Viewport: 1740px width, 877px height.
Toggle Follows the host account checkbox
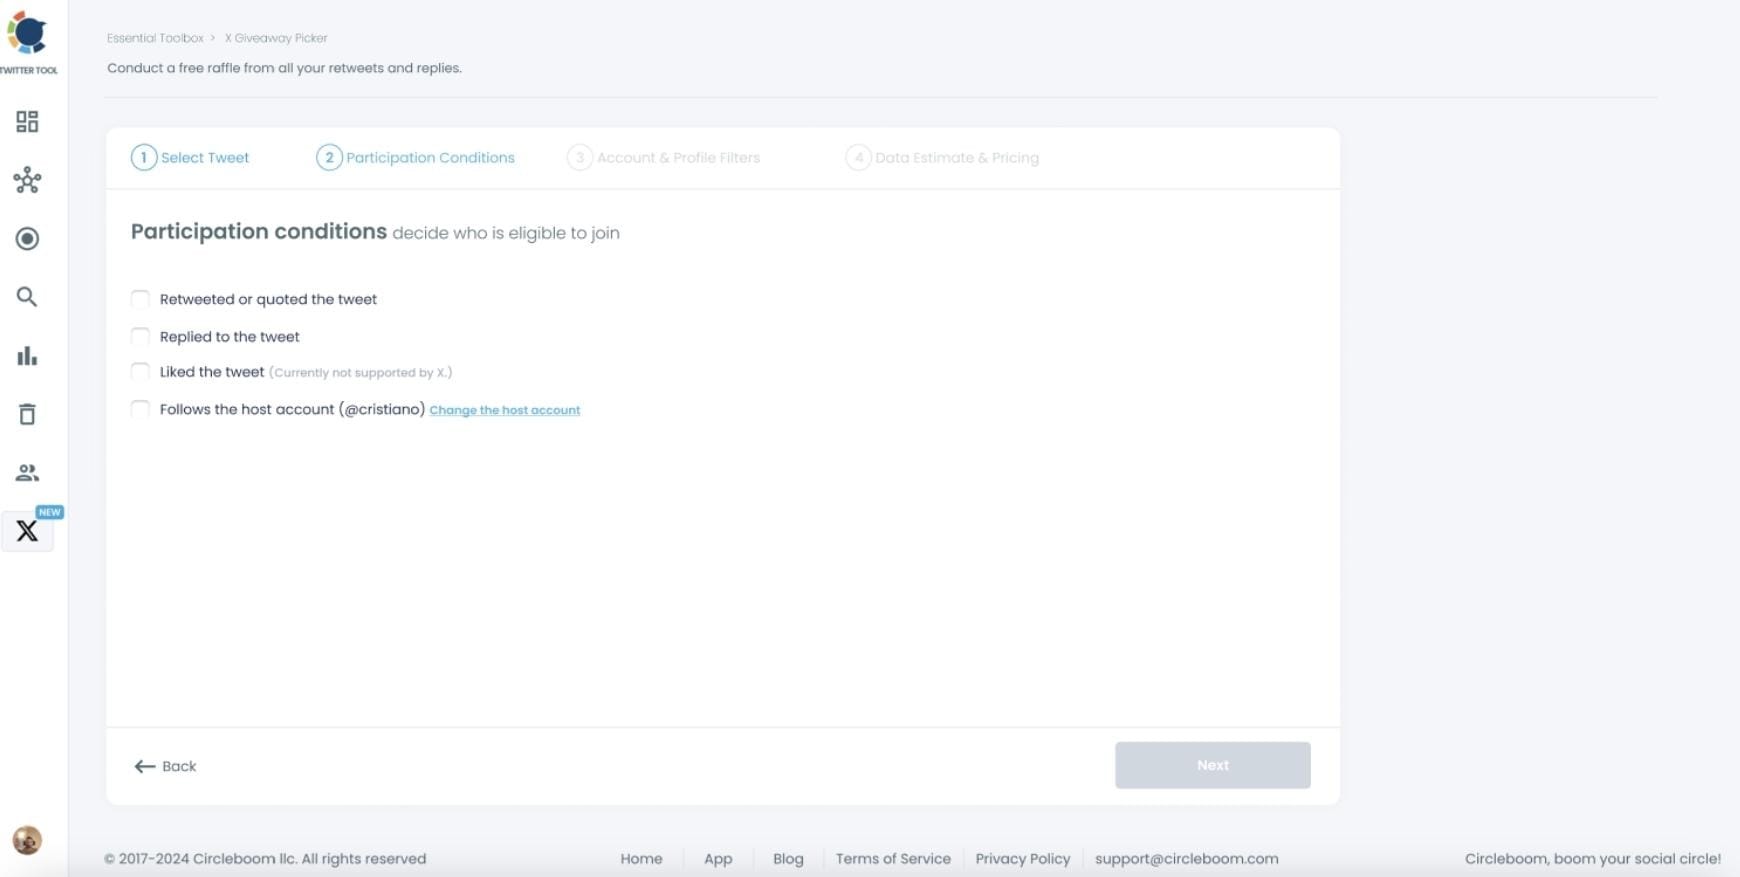coord(140,409)
